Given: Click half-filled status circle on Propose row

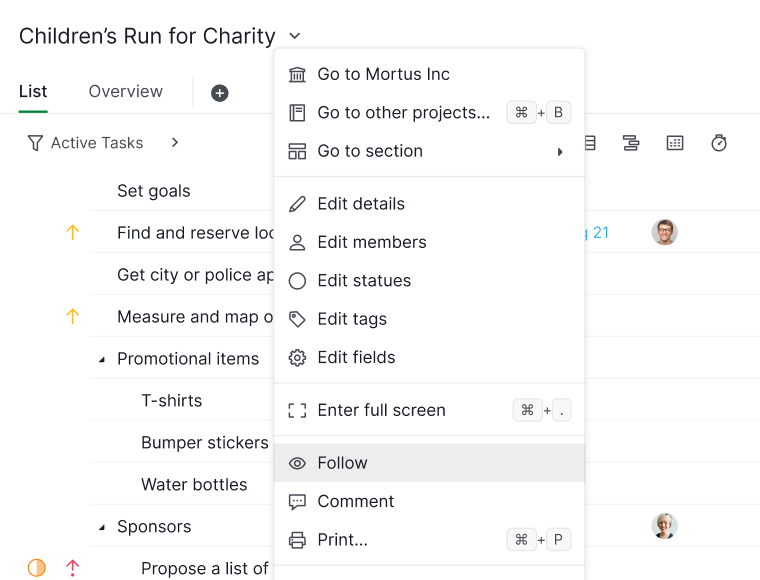Looking at the screenshot, I should pos(36,568).
